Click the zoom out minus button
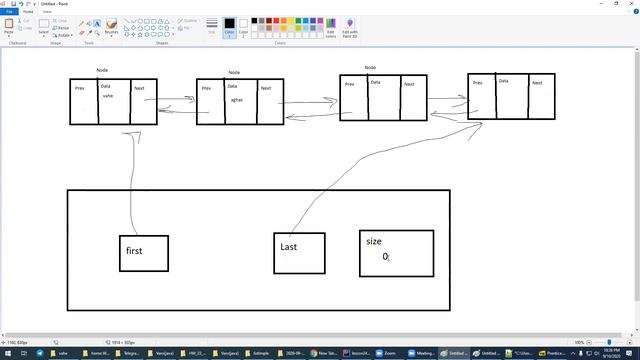This screenshot has height=360, width=640. [589, 342]
